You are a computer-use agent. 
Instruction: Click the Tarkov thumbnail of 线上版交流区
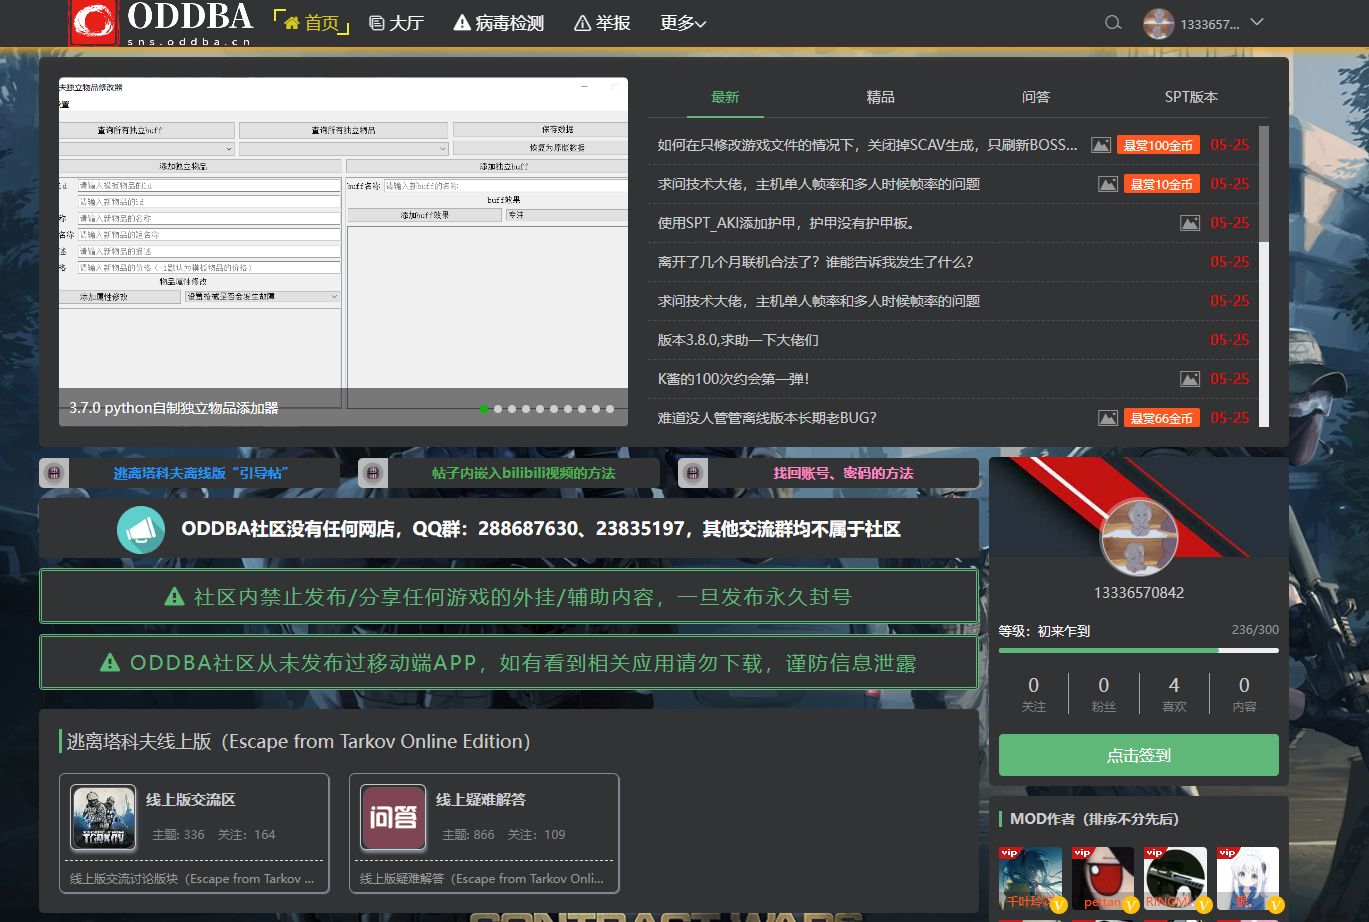pyautogui.click(x=103, y=818)
